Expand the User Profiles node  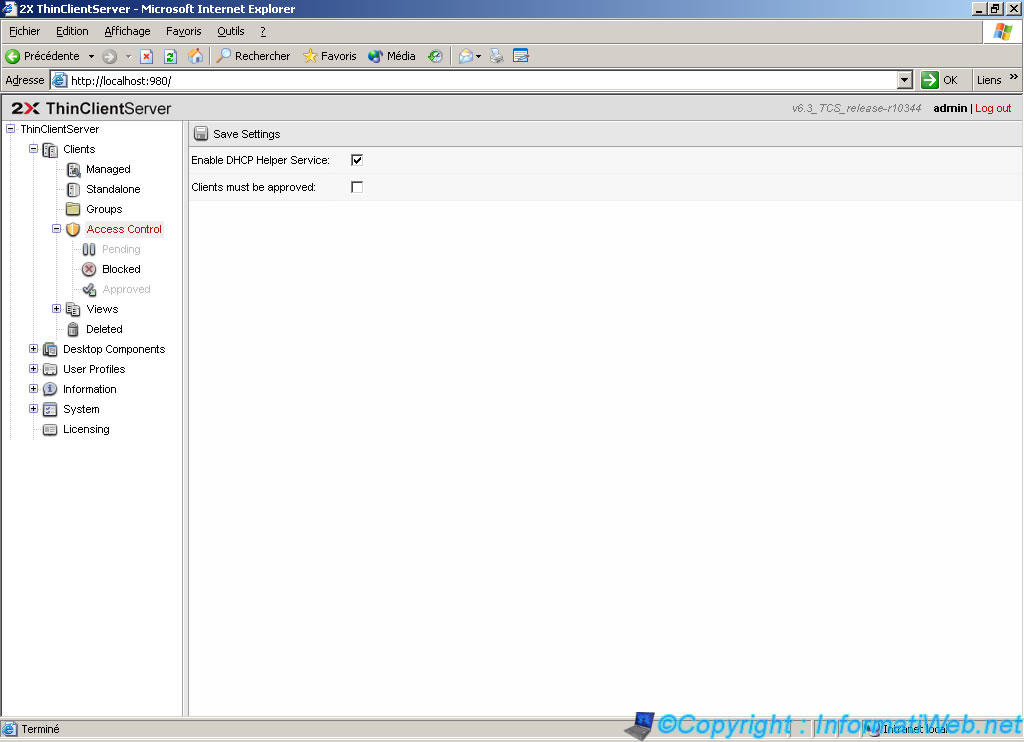pyautogui.click(x=33, y=368)
